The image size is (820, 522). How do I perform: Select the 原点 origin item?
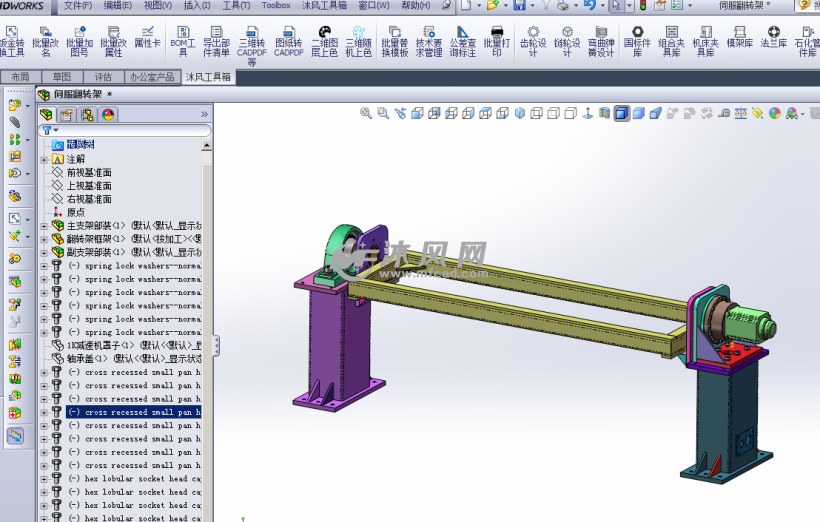[75, 212]
